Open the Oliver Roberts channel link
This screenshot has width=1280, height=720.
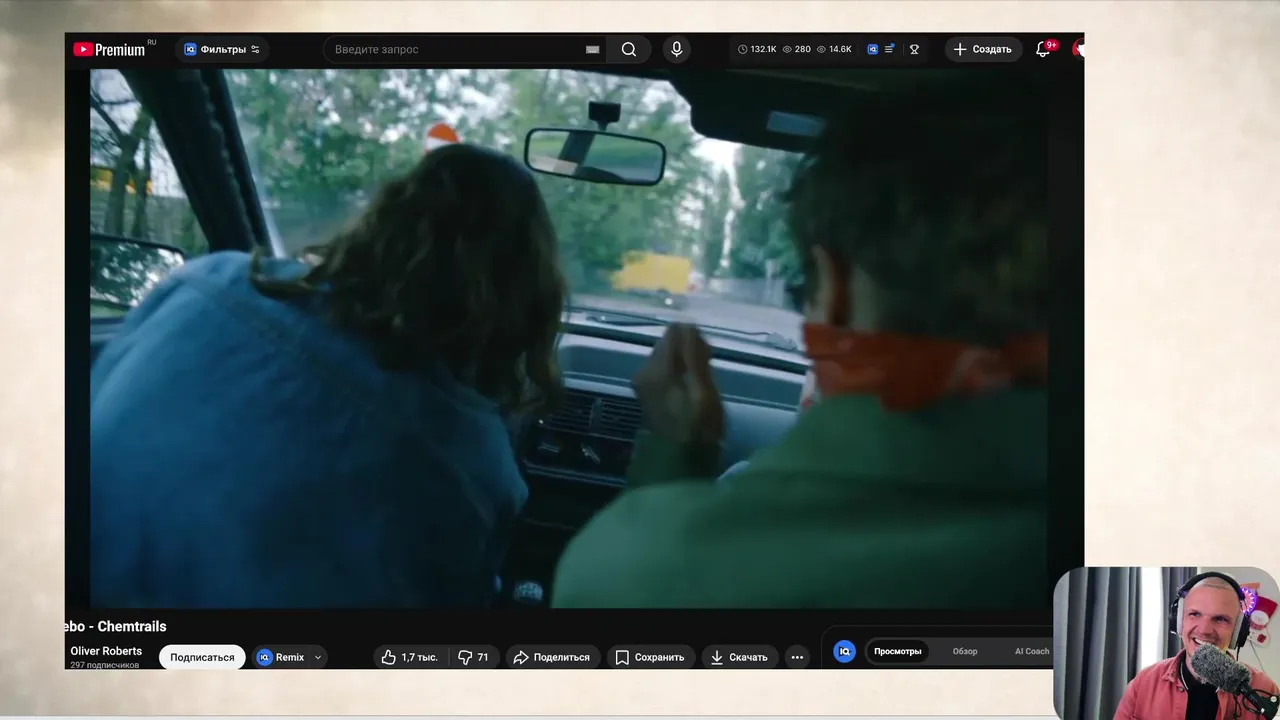106,651
